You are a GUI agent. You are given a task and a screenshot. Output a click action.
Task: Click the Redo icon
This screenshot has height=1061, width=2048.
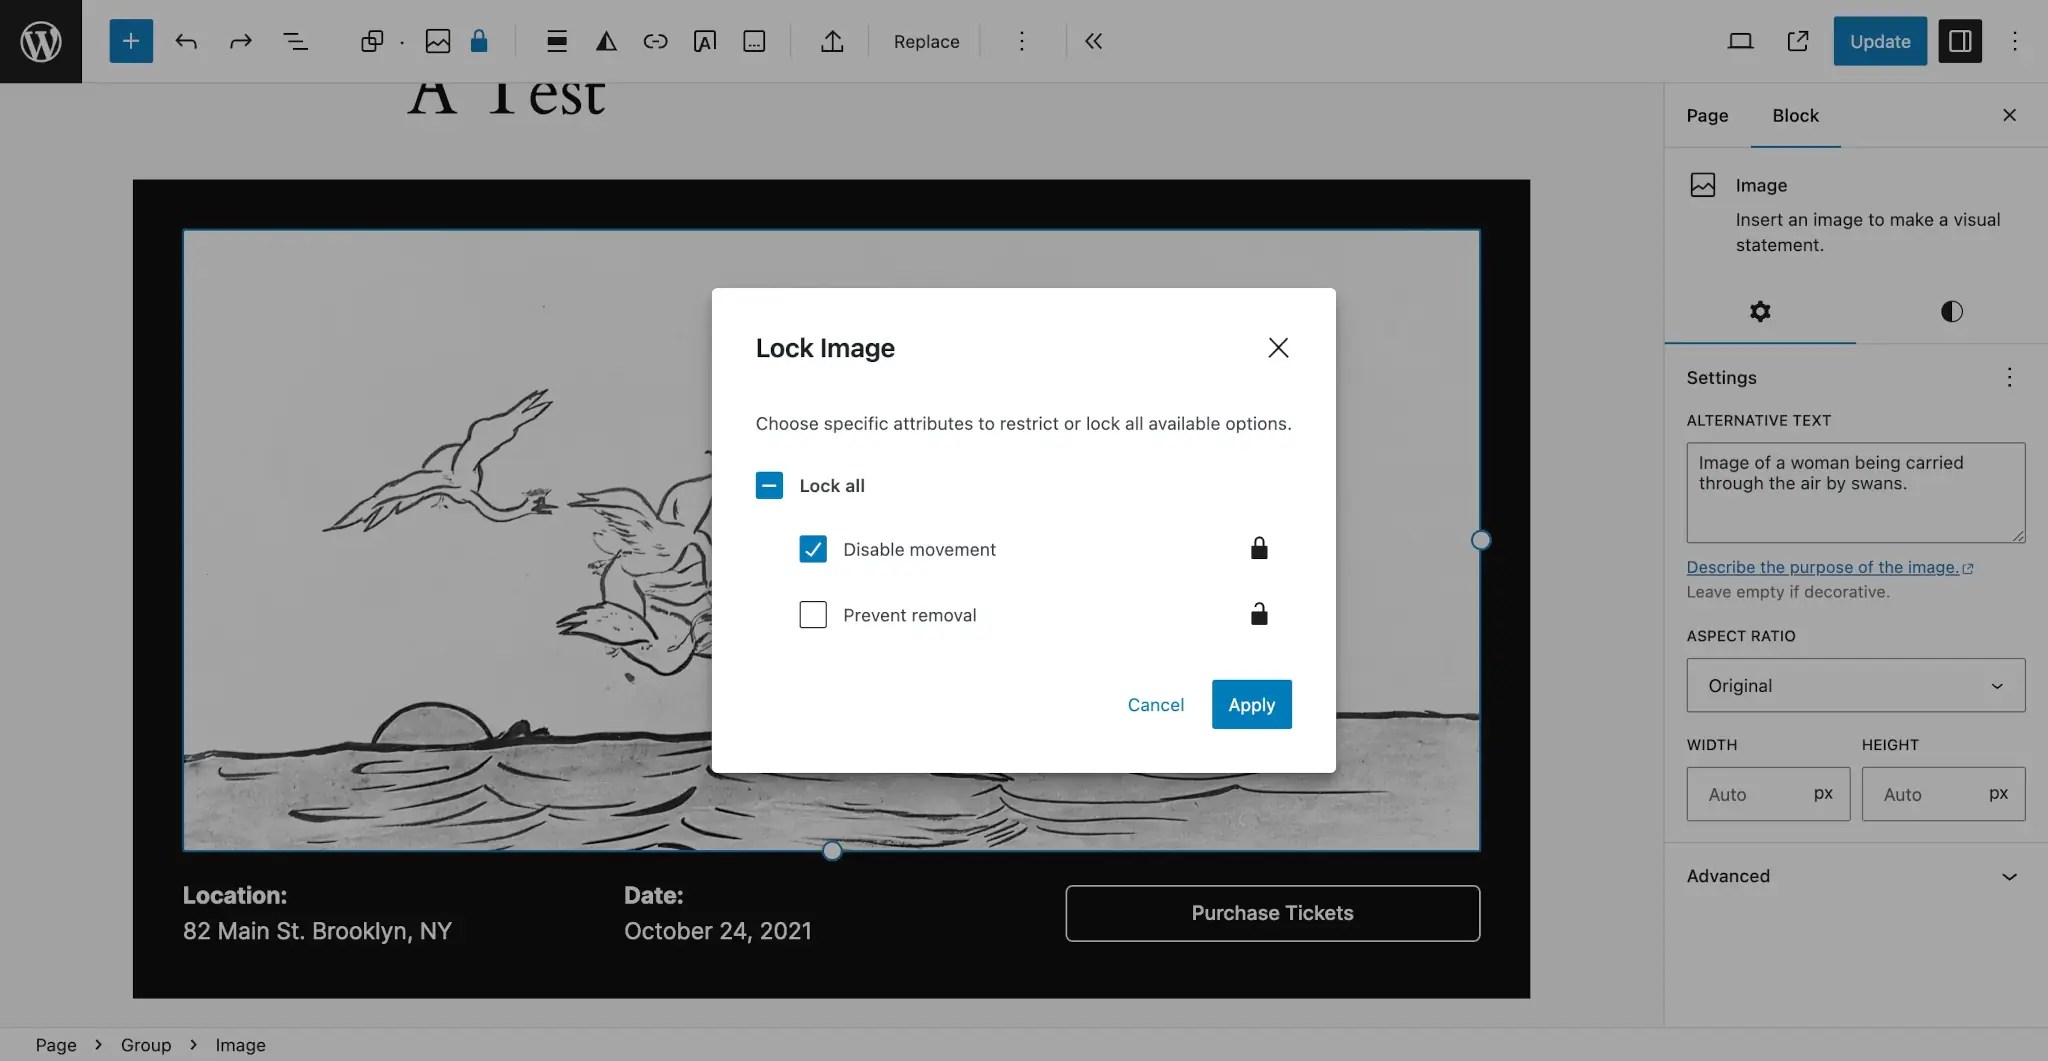tap(240, 41)
